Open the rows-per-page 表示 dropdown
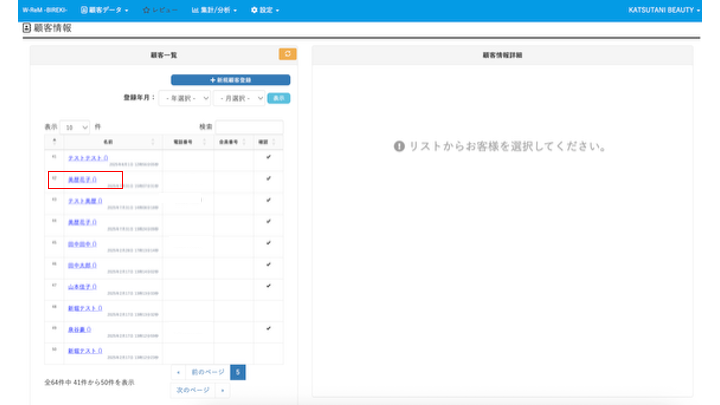The height and width of the screenshot is (405, 720). click(x=75, y=127)
